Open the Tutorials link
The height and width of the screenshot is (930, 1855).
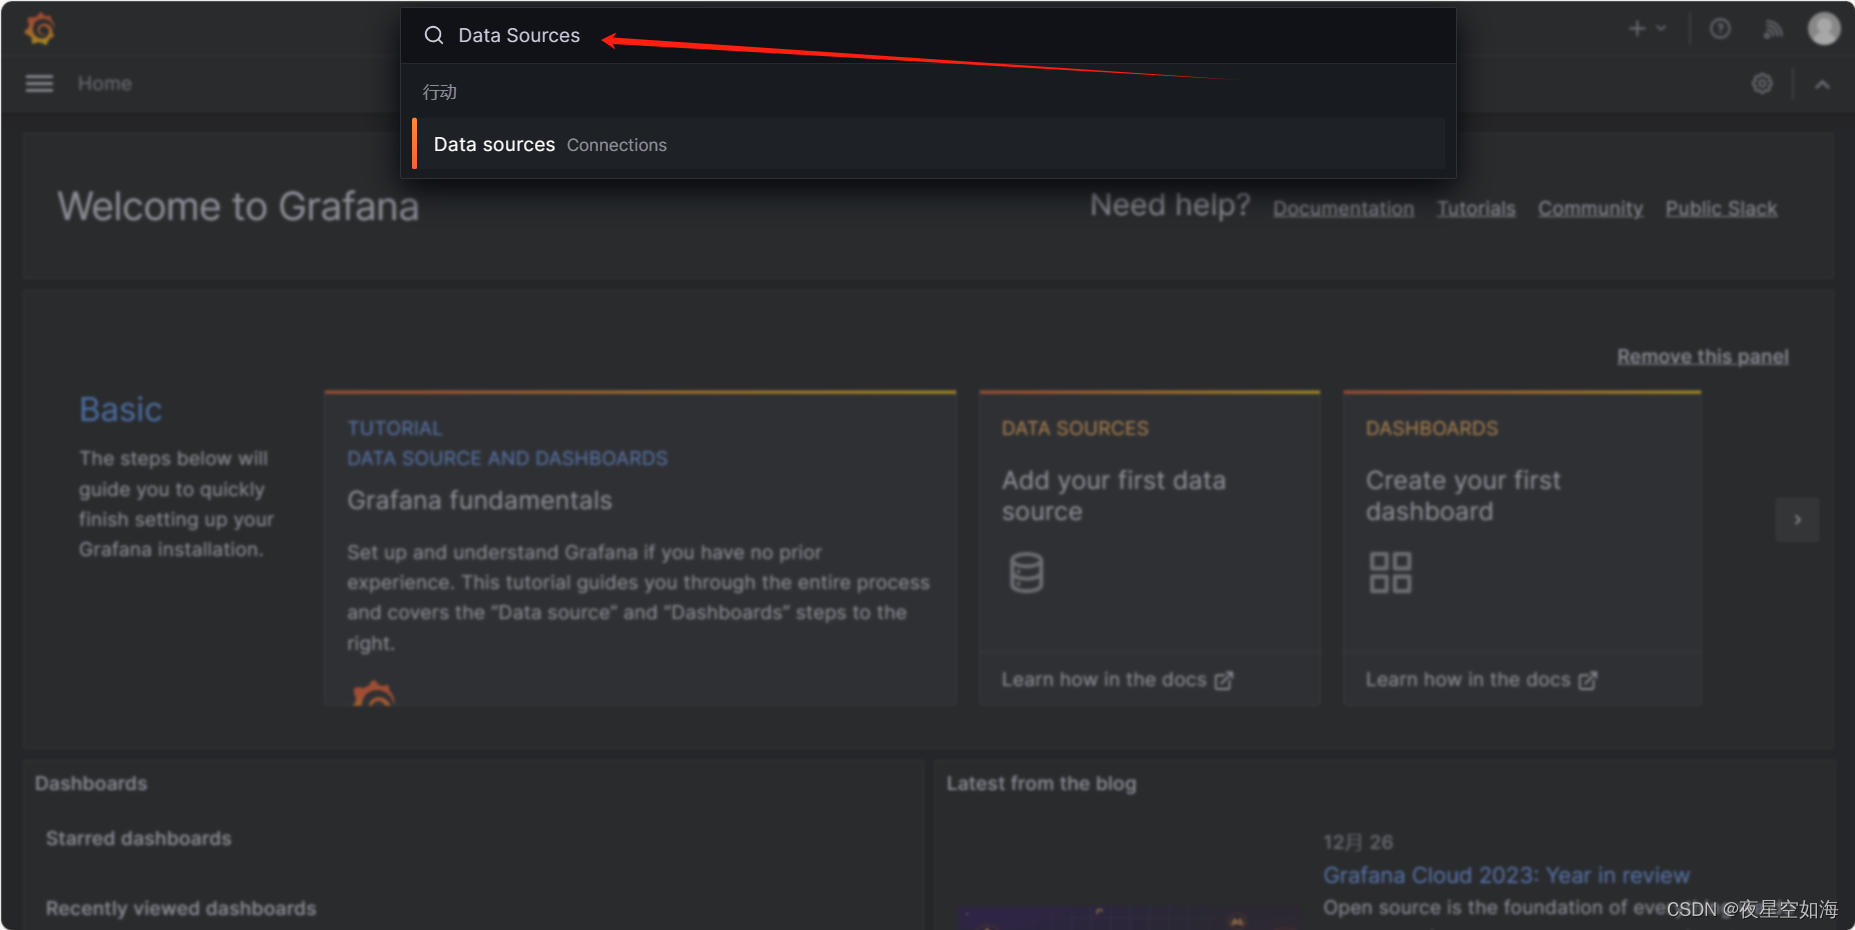tap(1476, 209)
